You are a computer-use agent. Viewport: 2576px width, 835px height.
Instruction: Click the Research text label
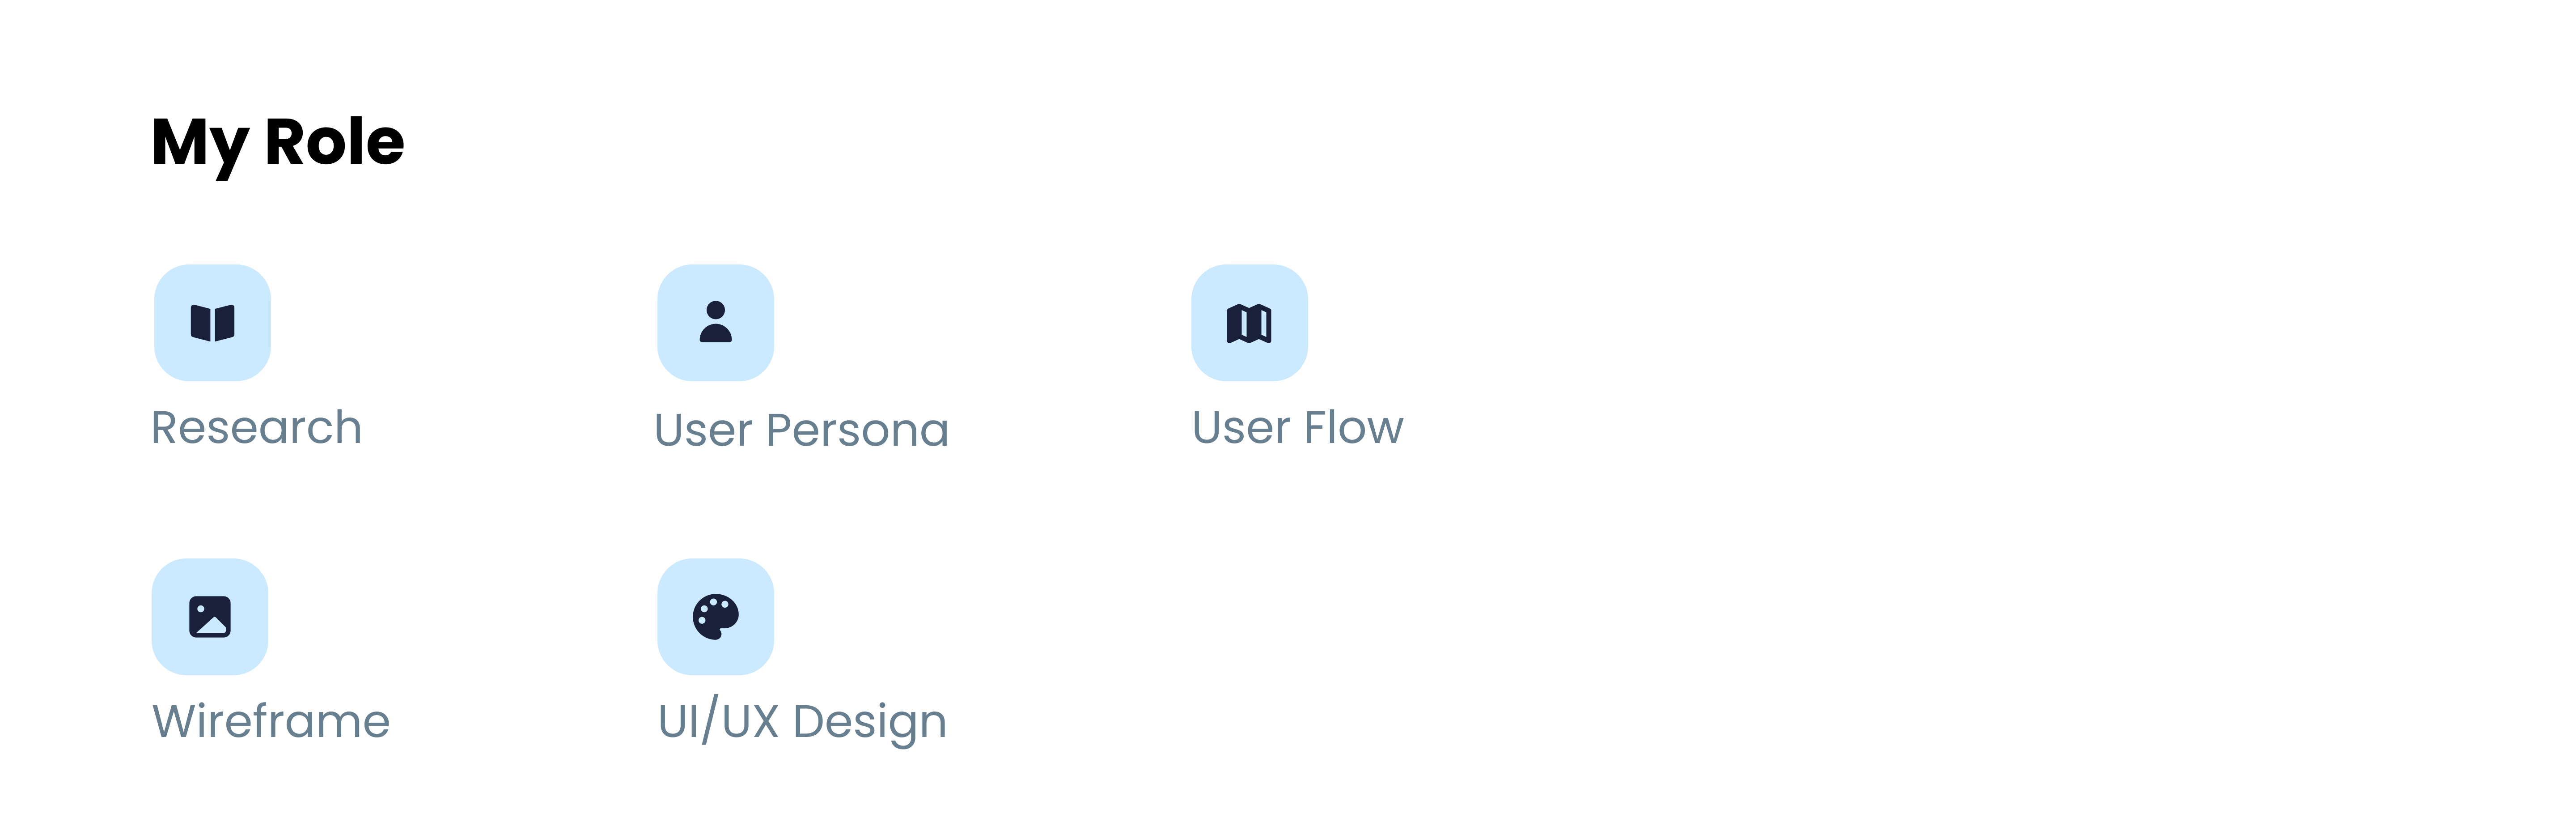256,428
